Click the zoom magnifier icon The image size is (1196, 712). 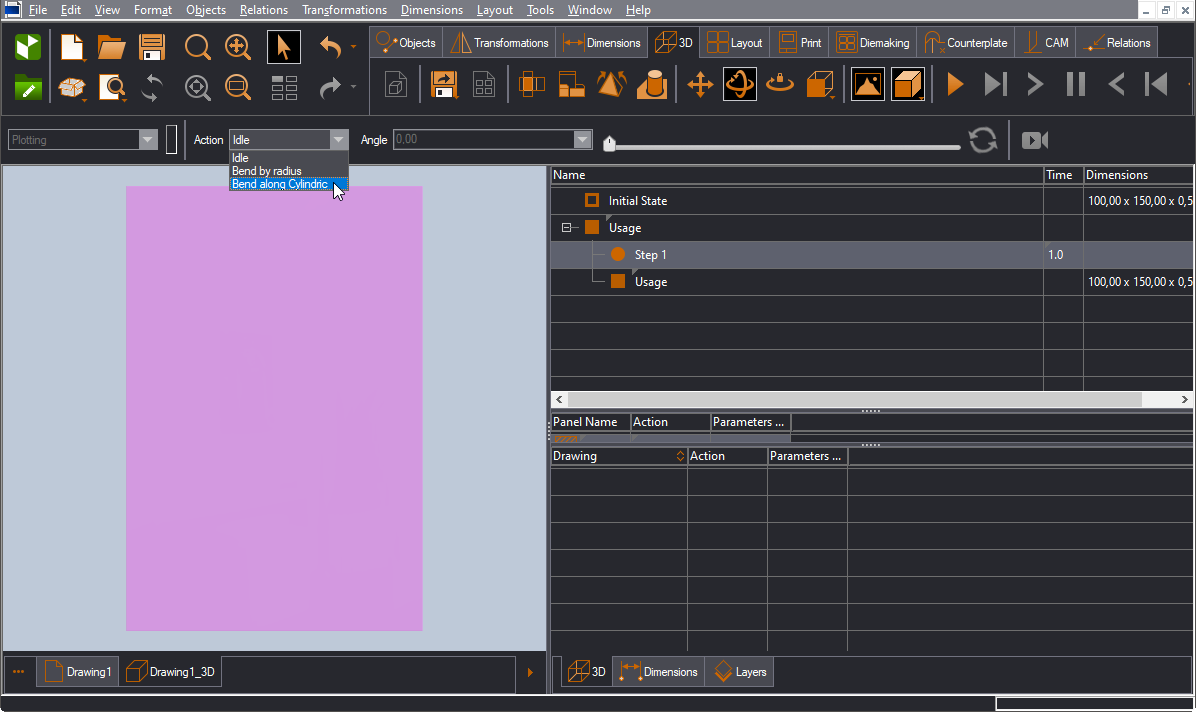click(x=198, y=47)
